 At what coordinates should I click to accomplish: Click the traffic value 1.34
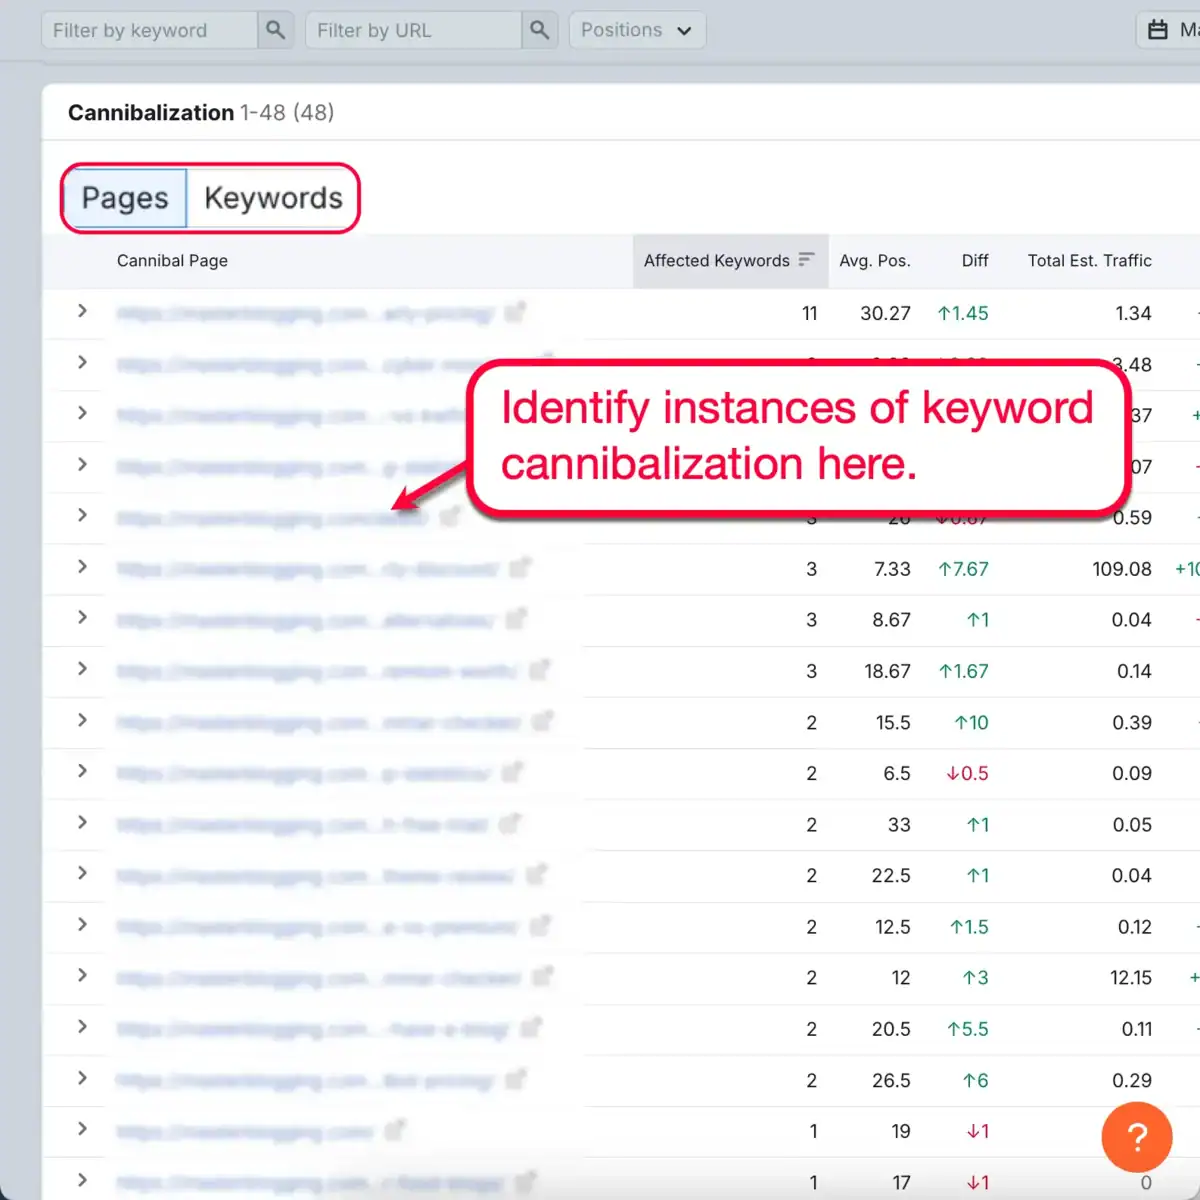(1133, 313)
